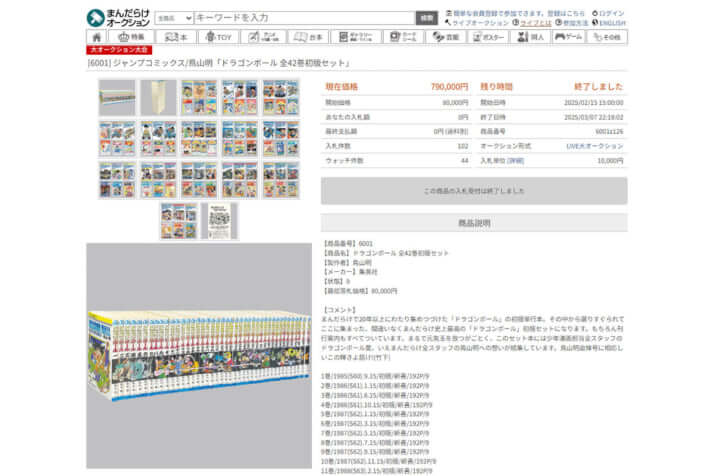The height and width of the screenshot is (476, 714).
Task: Select the fifth thumbnail in third row
Action: 280,180
